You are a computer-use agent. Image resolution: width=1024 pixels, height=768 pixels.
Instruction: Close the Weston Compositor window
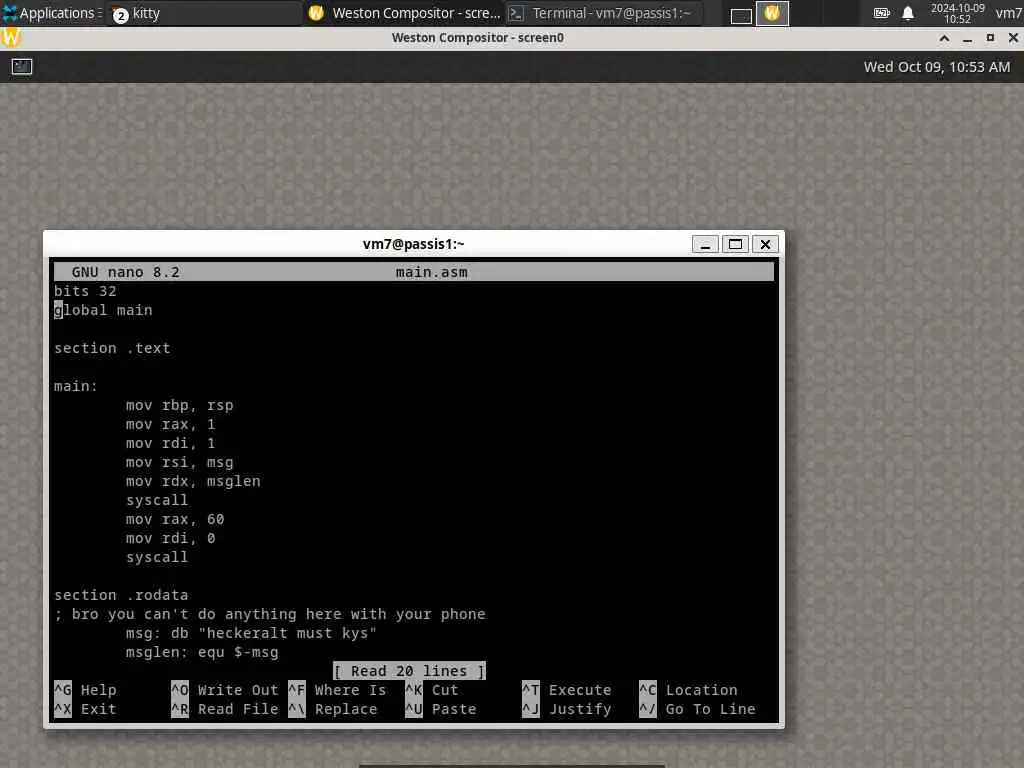[x=1013, y=38]
